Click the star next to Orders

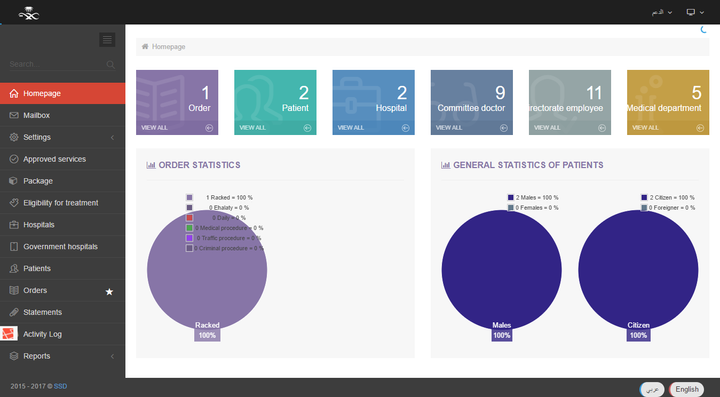pyautogui.click(x=109, y=291)
